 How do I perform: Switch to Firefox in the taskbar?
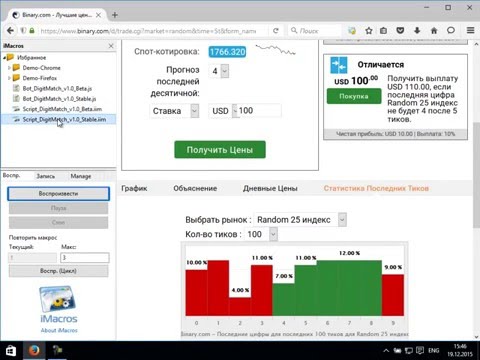pos(34,351)
